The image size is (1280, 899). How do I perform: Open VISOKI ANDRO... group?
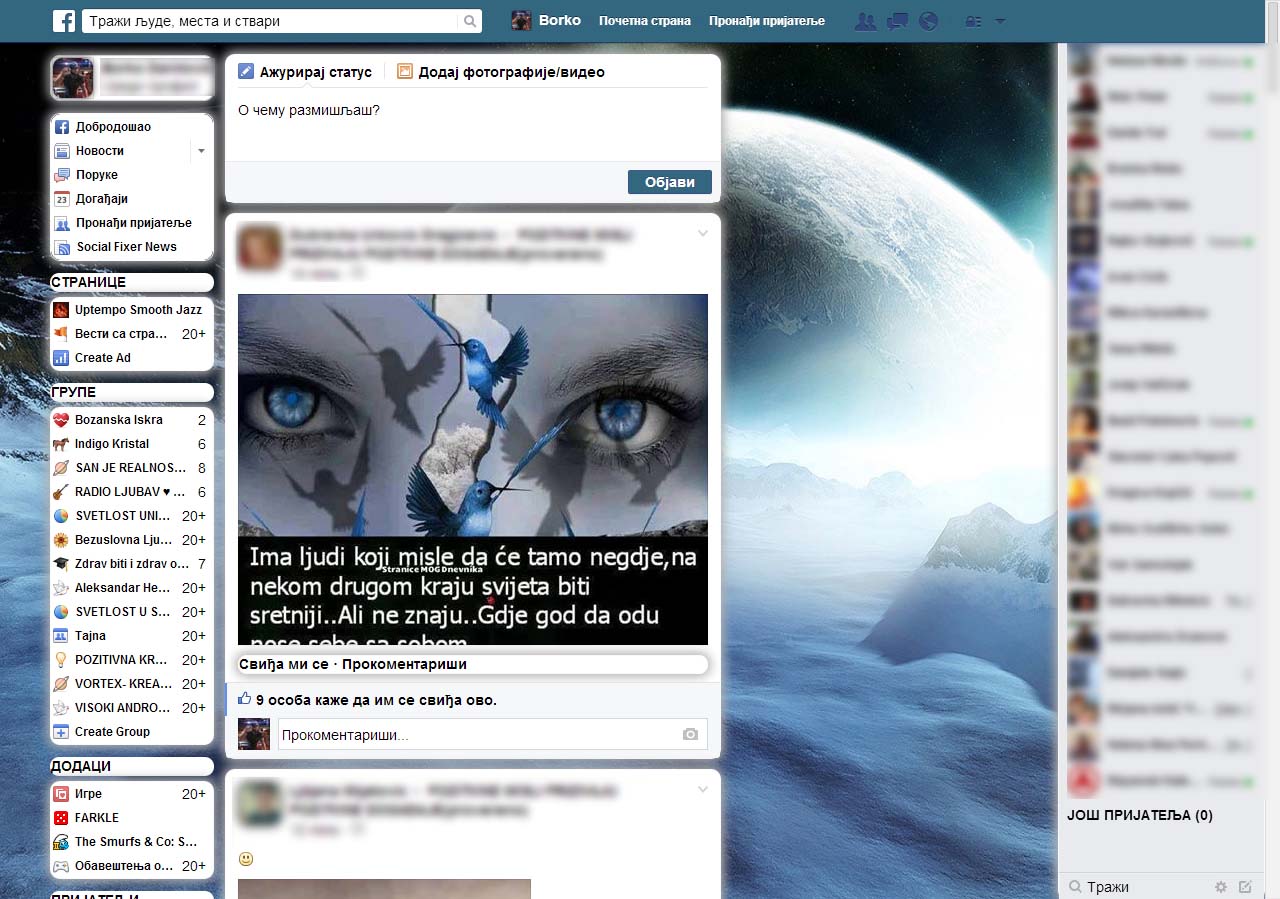pyautogui.click(x=131, y=708)
